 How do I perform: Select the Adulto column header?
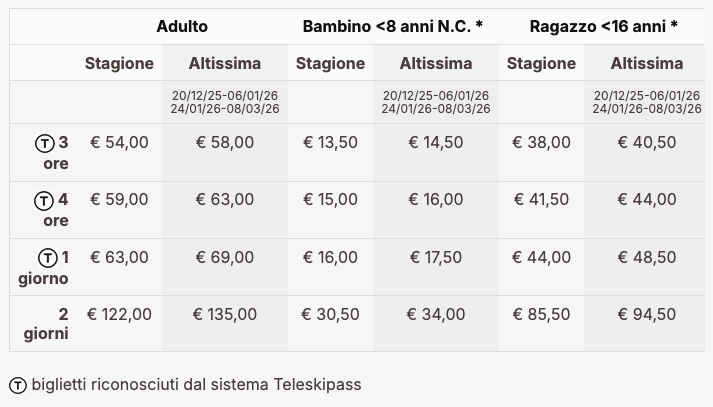[x=182, y=26]
